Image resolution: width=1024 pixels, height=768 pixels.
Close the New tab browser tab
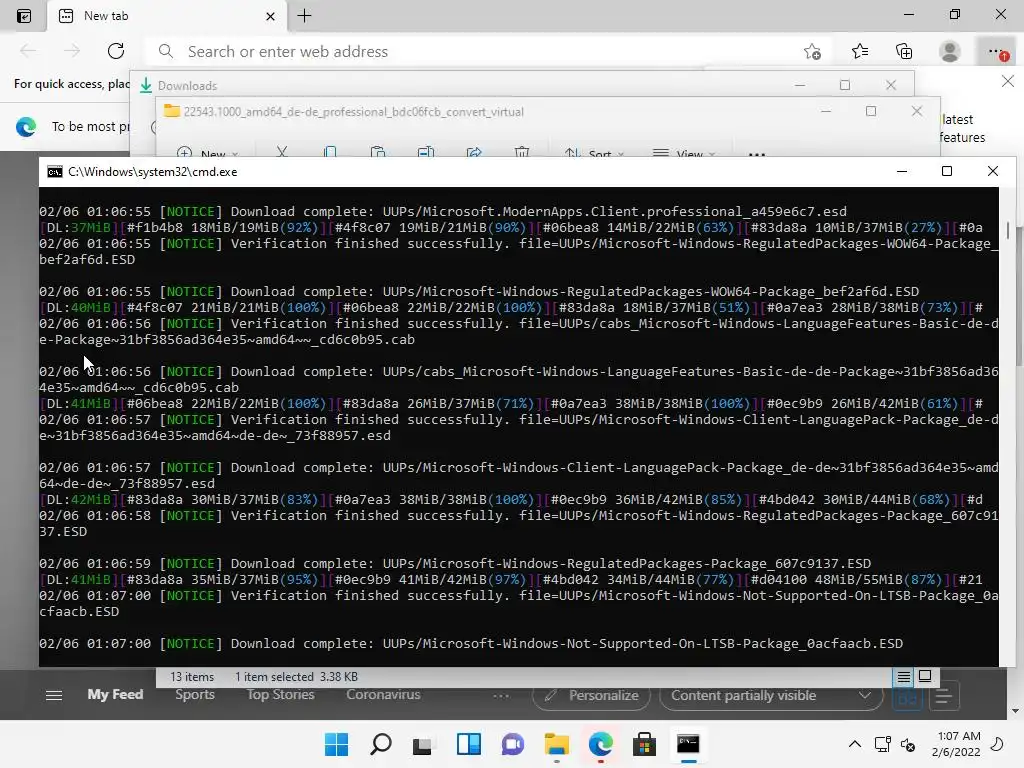point(270,16)
